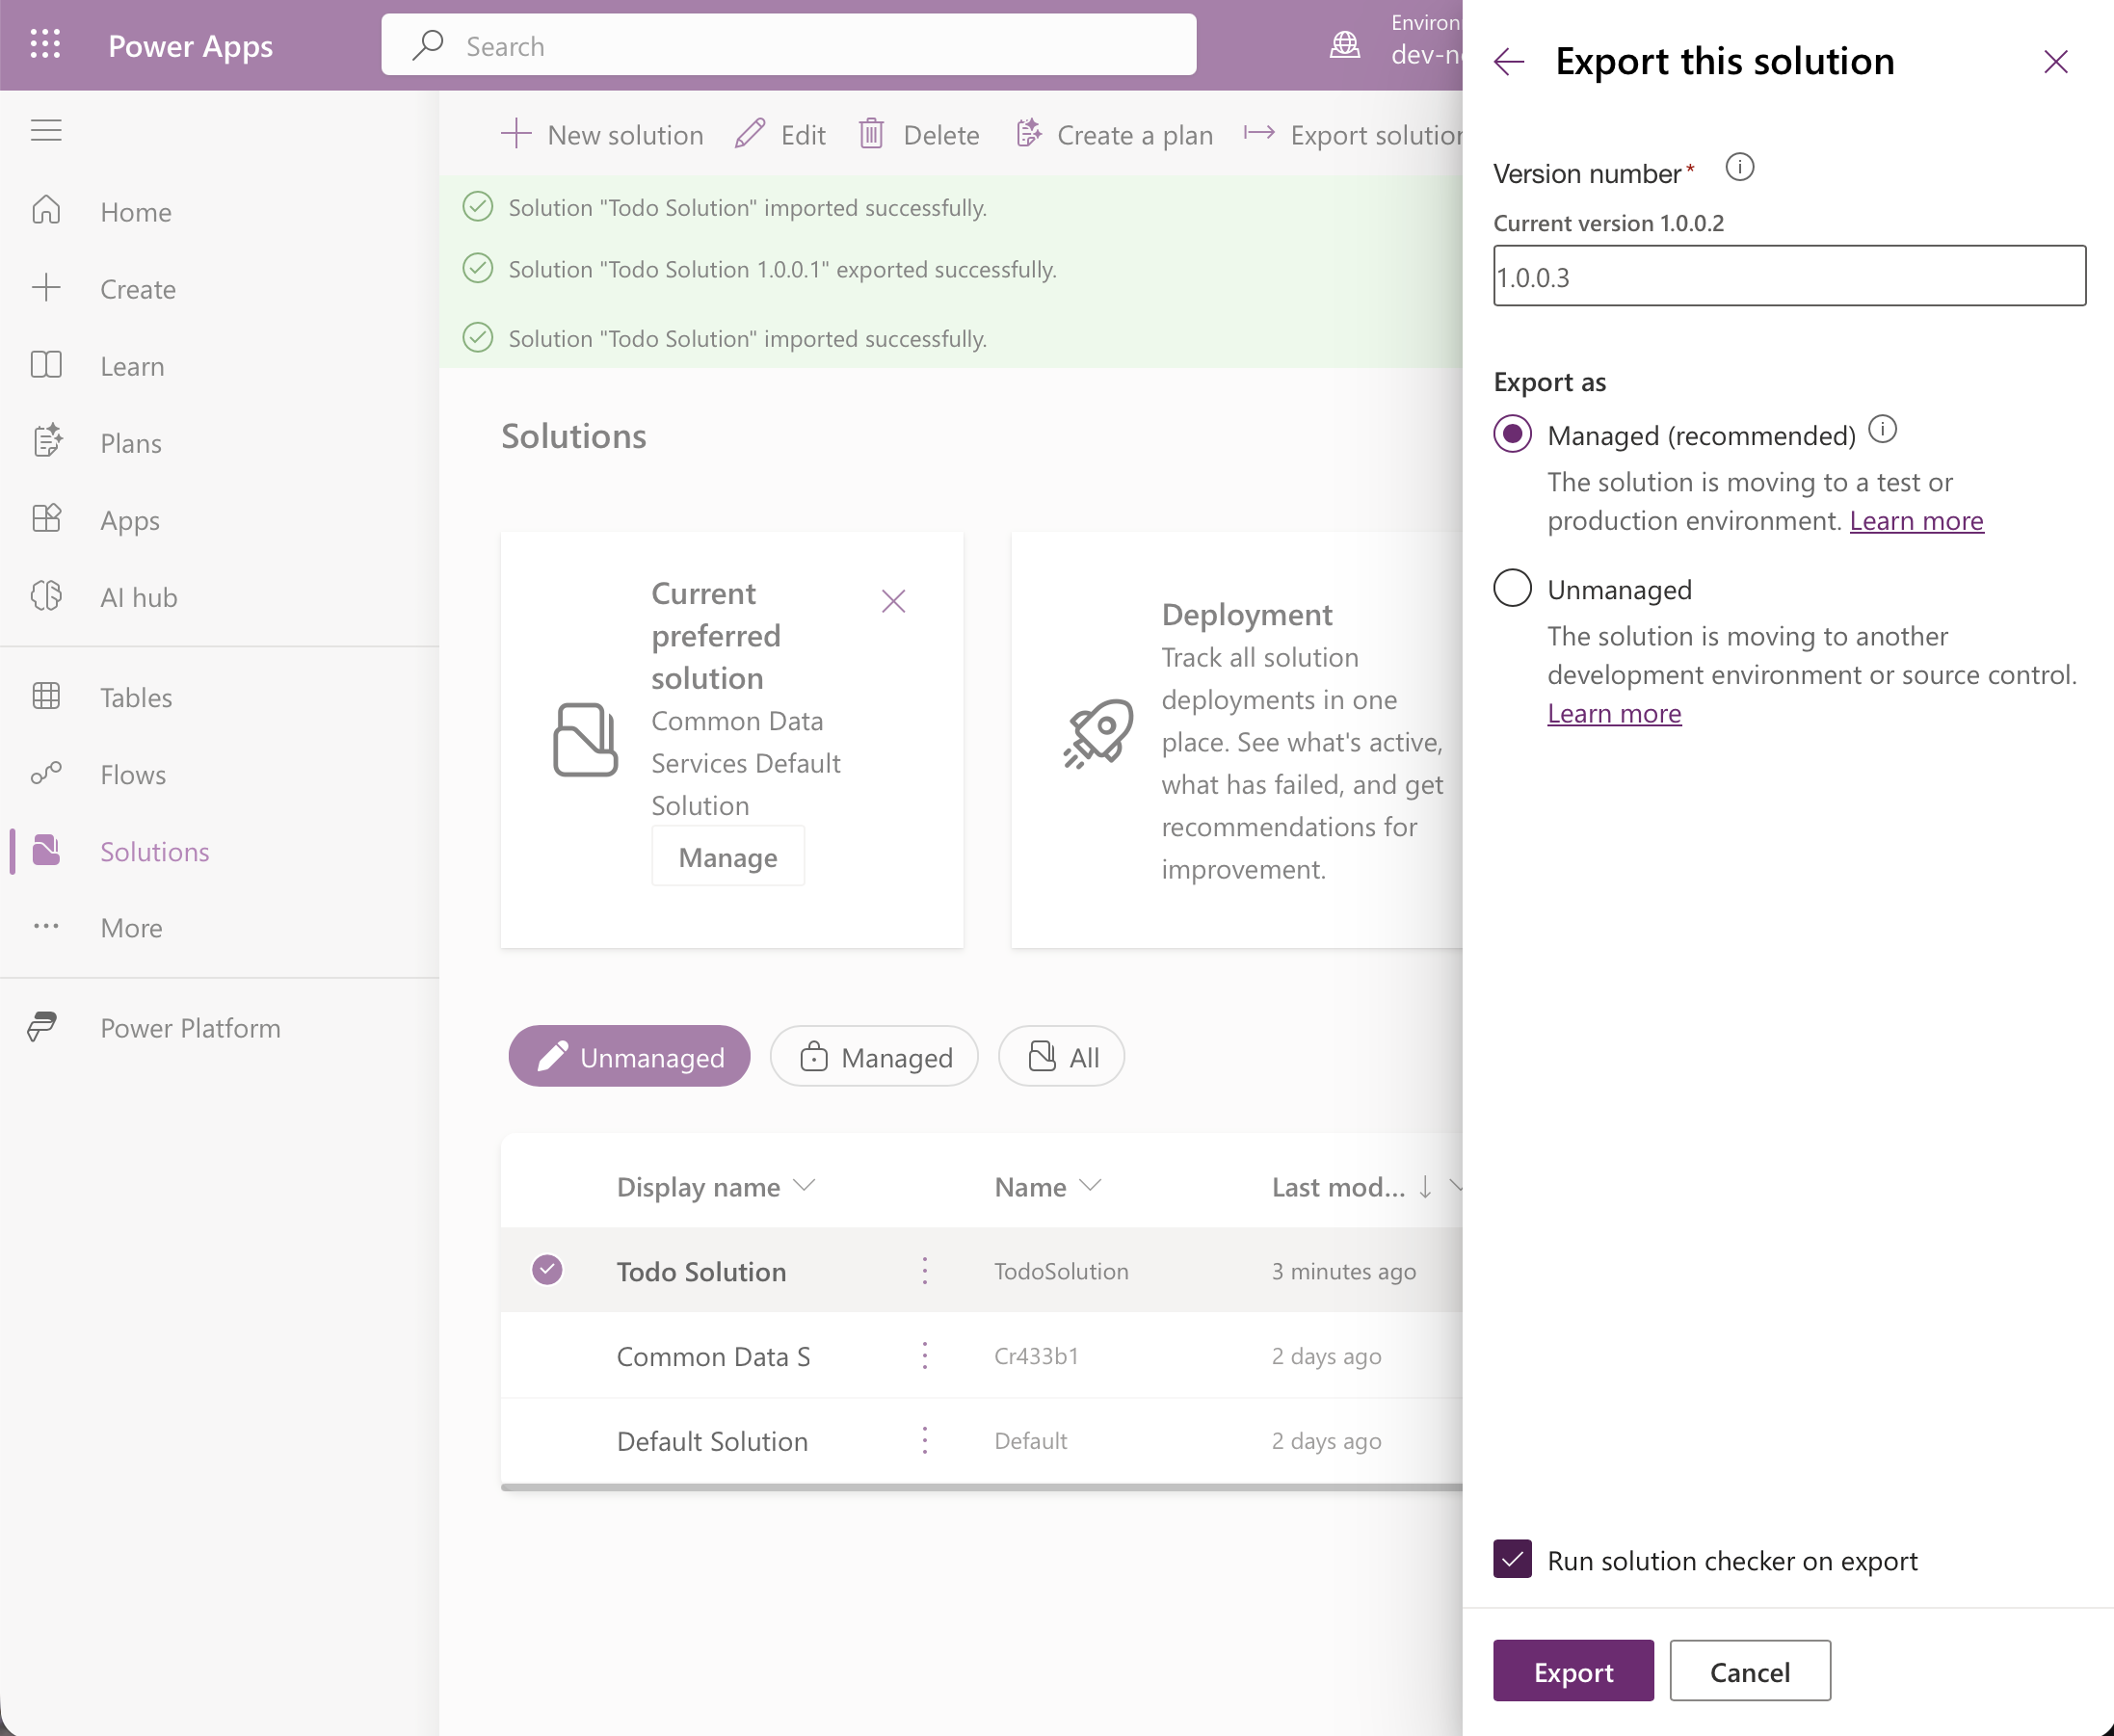Expand Name column sort chevron
Screen dimensions: 2114x1736
1090,1186
